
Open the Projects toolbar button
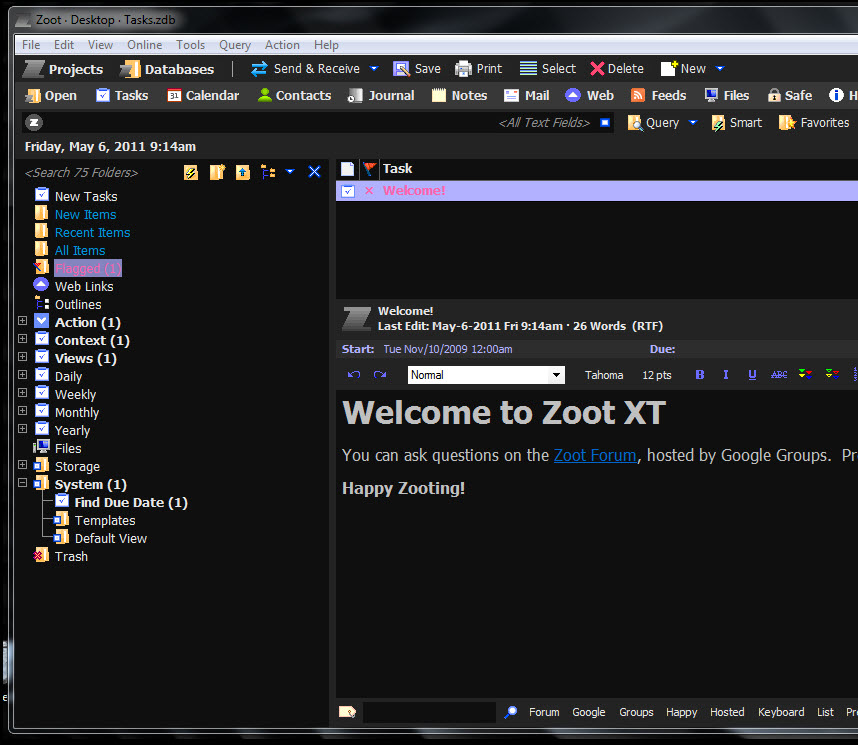click(x=63, y=69)
